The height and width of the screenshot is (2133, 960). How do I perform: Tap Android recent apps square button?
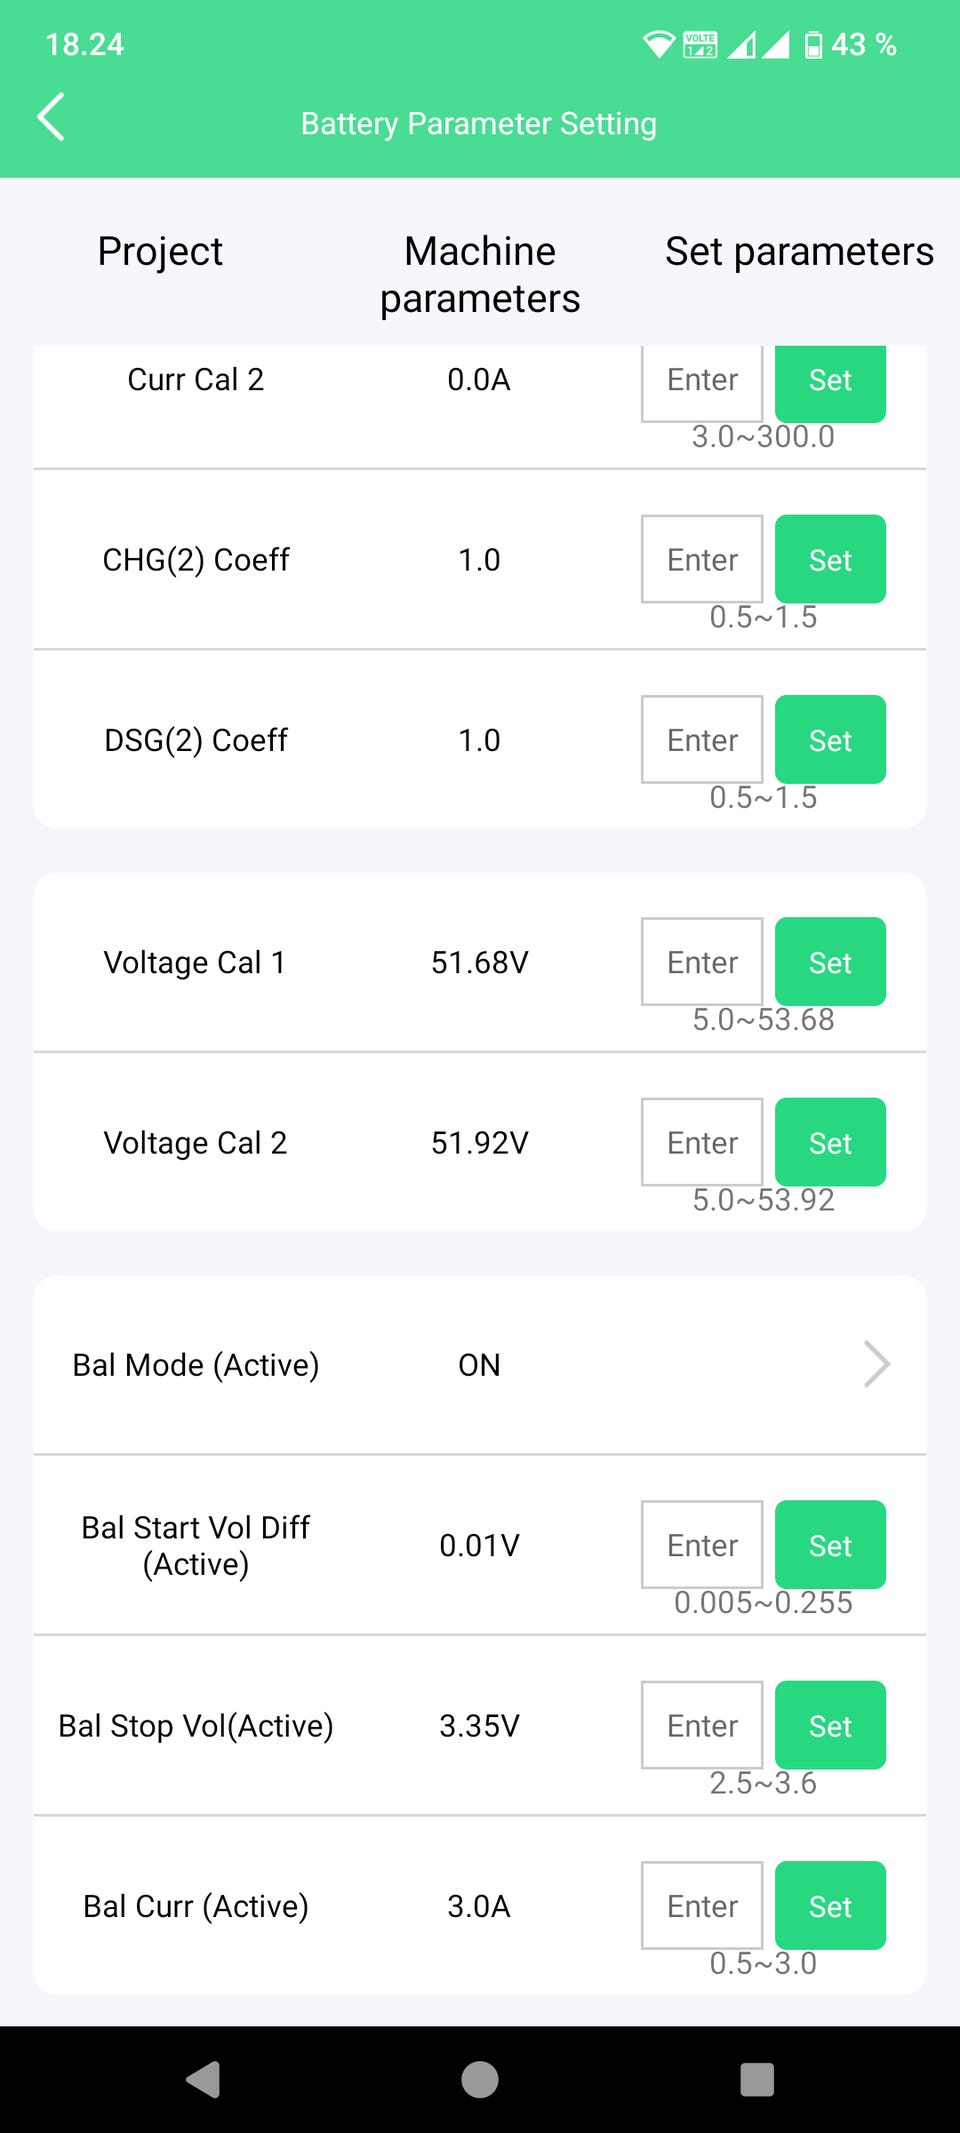(x=757, y=2079)
